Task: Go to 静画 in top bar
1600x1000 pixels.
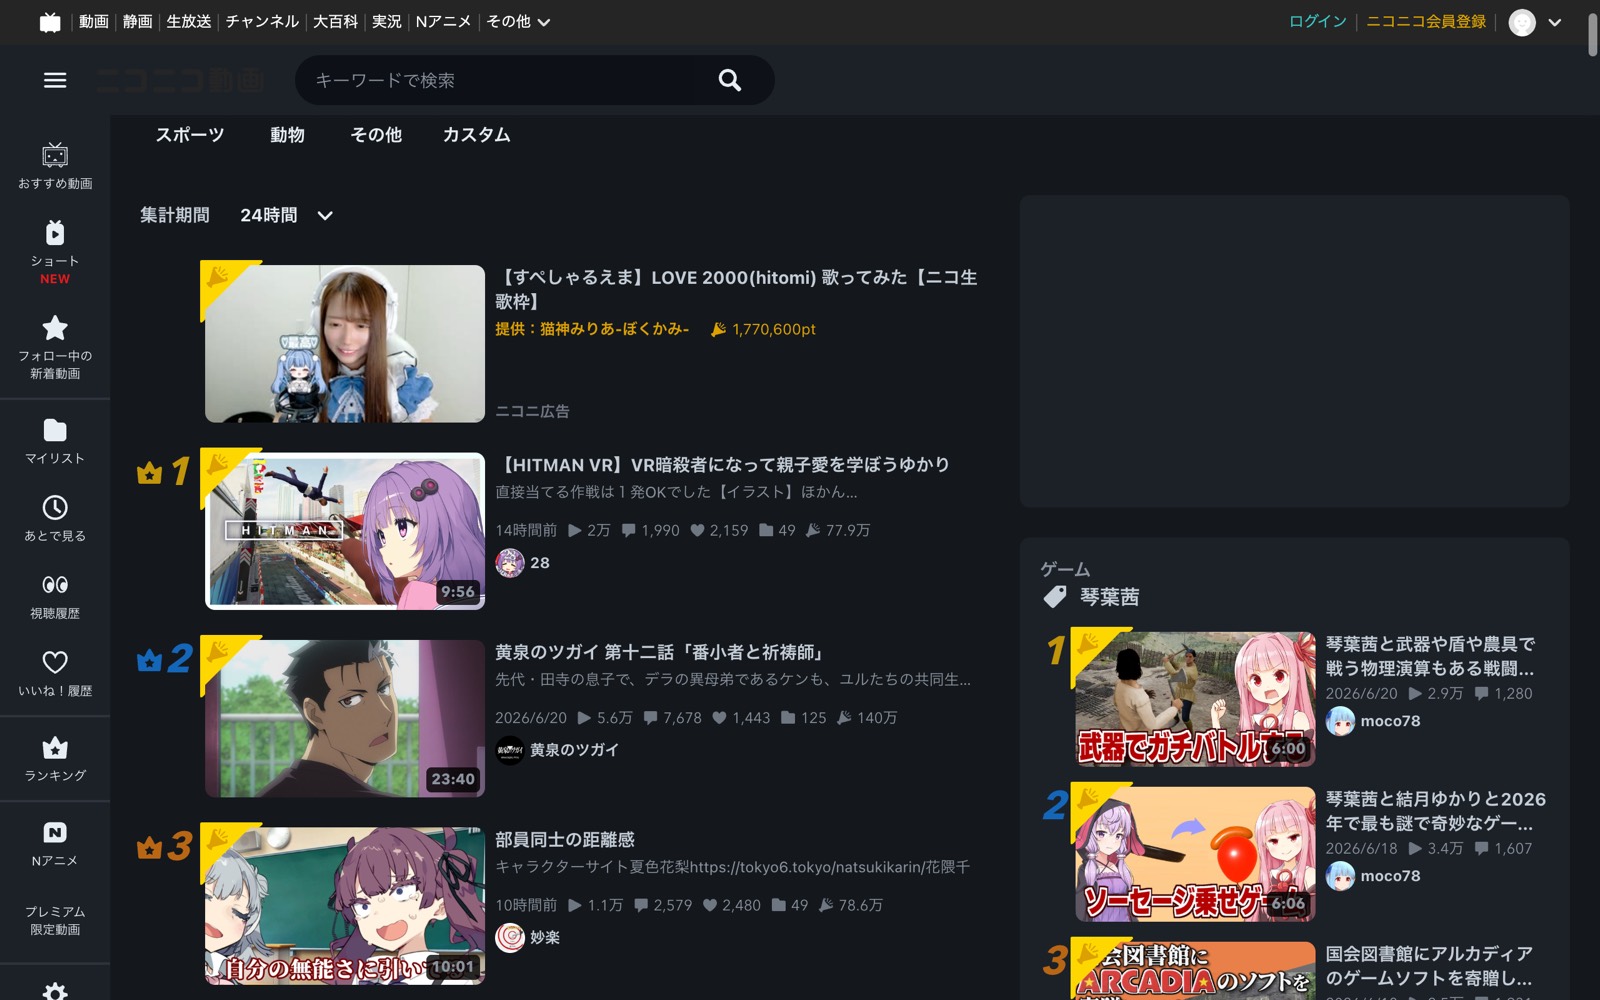Action: coord(137,22)
